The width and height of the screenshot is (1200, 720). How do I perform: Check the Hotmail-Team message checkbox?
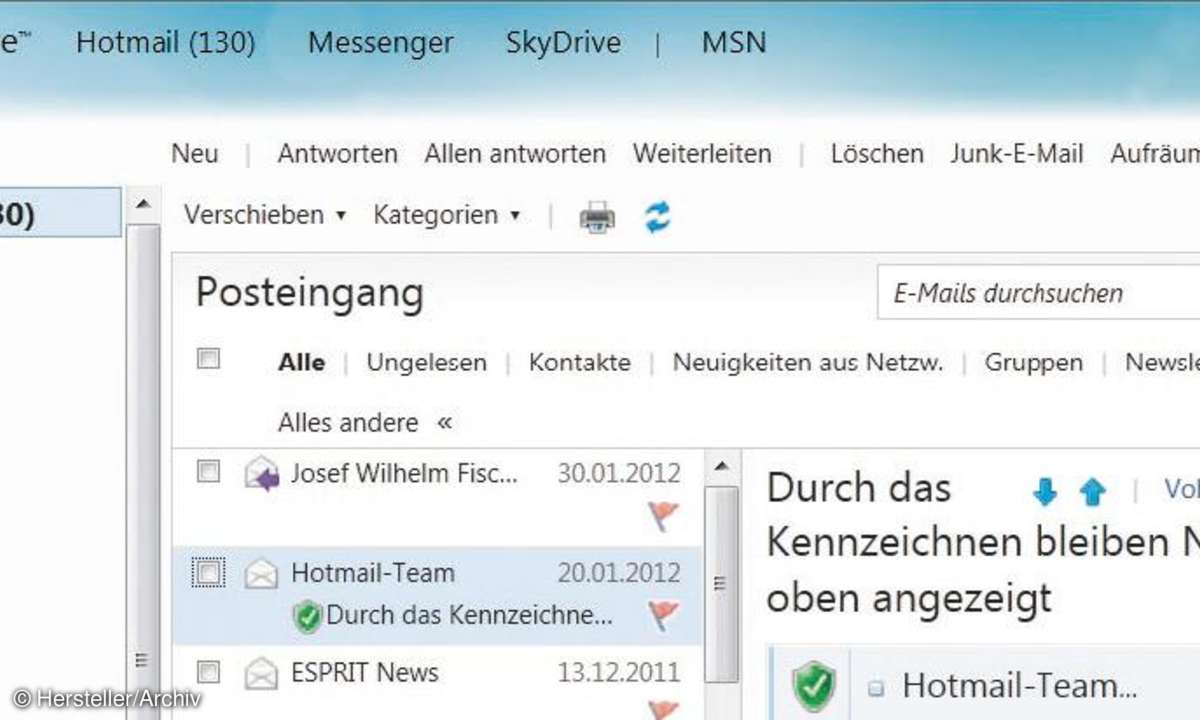208,573
